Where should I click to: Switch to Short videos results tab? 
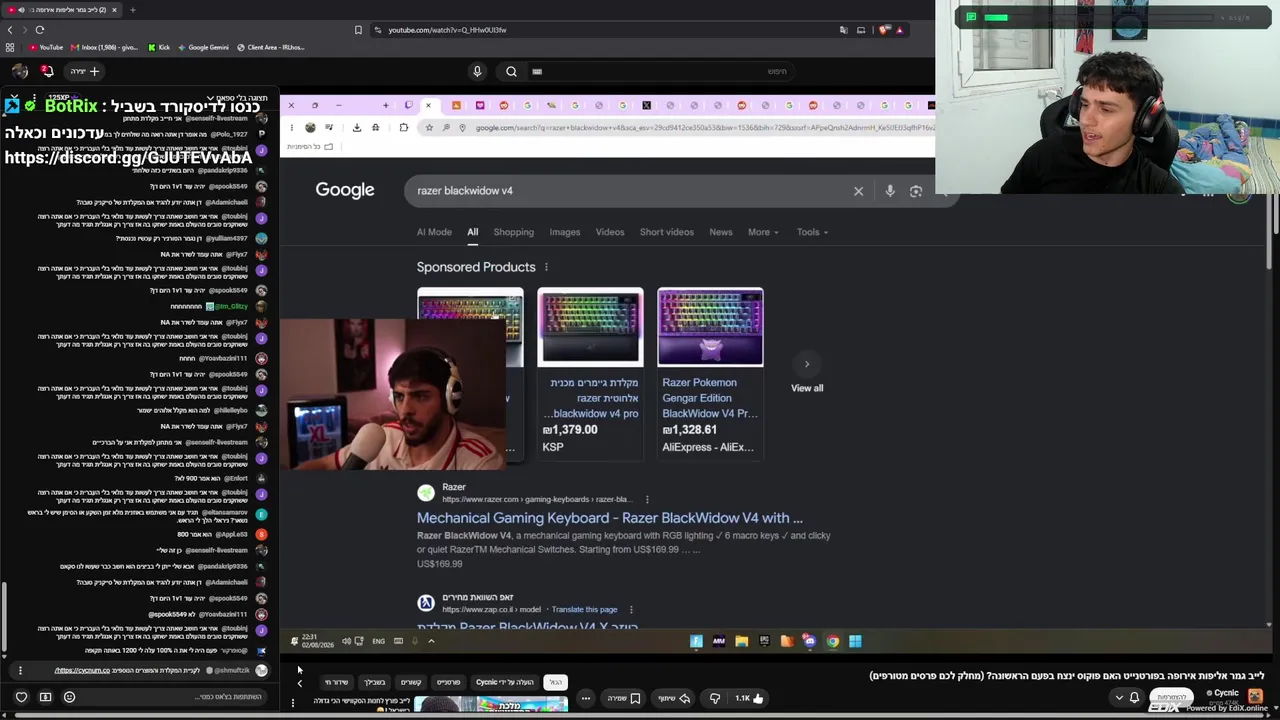(x=666, y=232)
